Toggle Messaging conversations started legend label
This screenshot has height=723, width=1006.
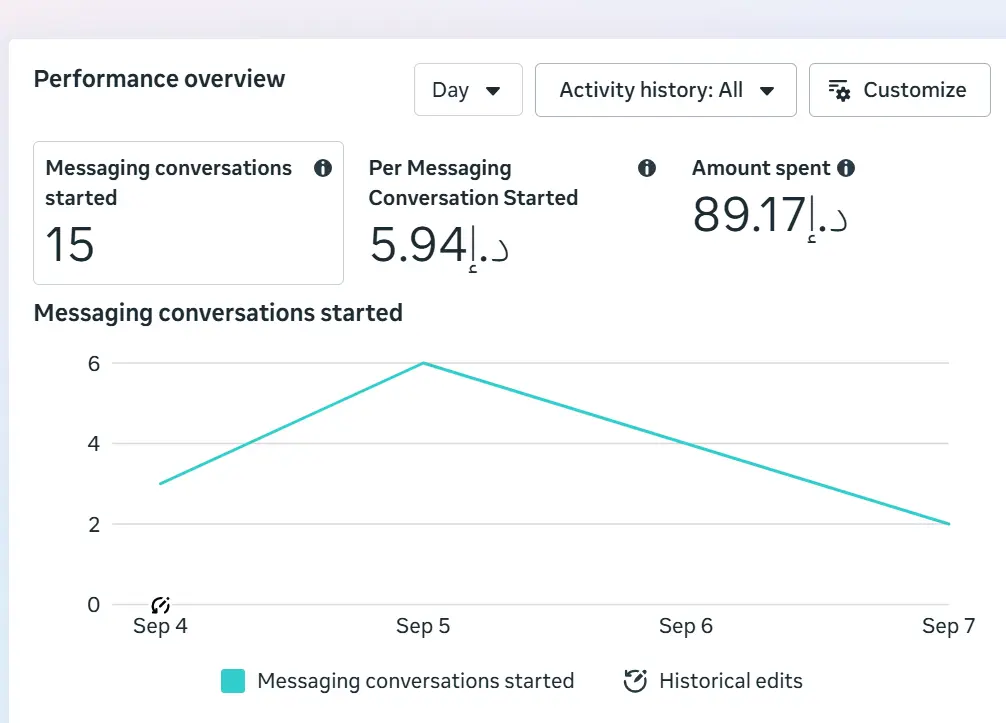(416, 681)
